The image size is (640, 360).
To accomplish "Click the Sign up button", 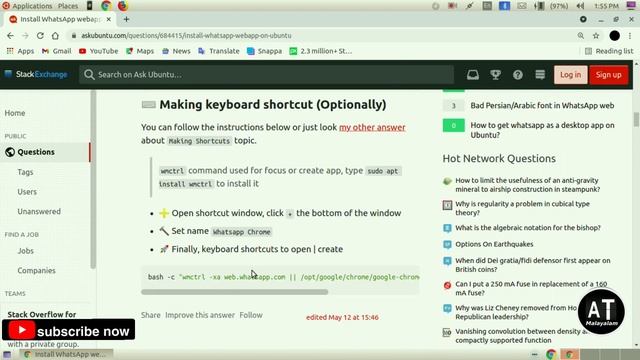I will click(x=608, y=75).
